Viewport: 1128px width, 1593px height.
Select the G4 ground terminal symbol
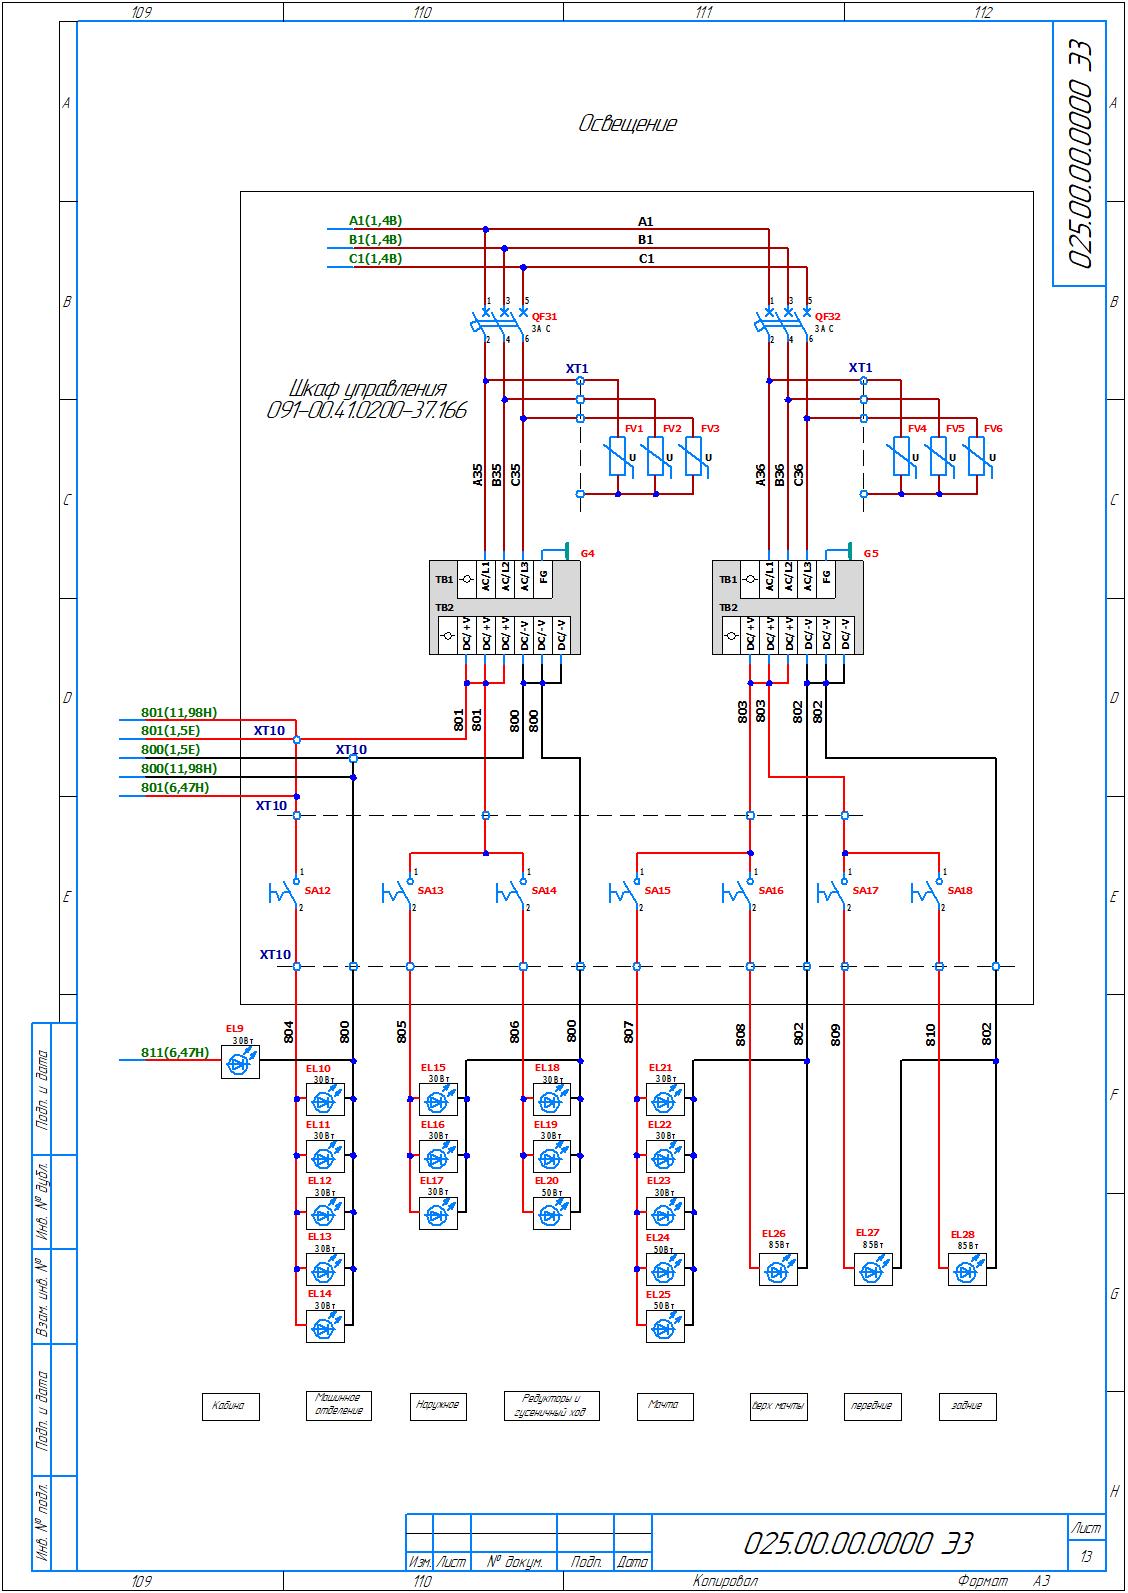click(x=565, y=551)
